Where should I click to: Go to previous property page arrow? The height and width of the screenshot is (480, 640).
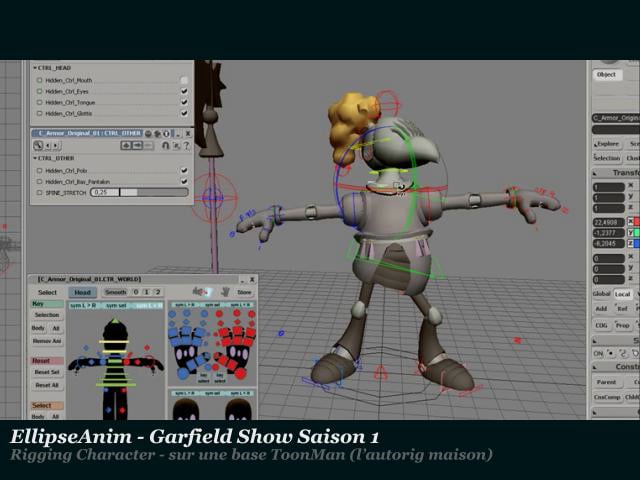tap(48, 145)
